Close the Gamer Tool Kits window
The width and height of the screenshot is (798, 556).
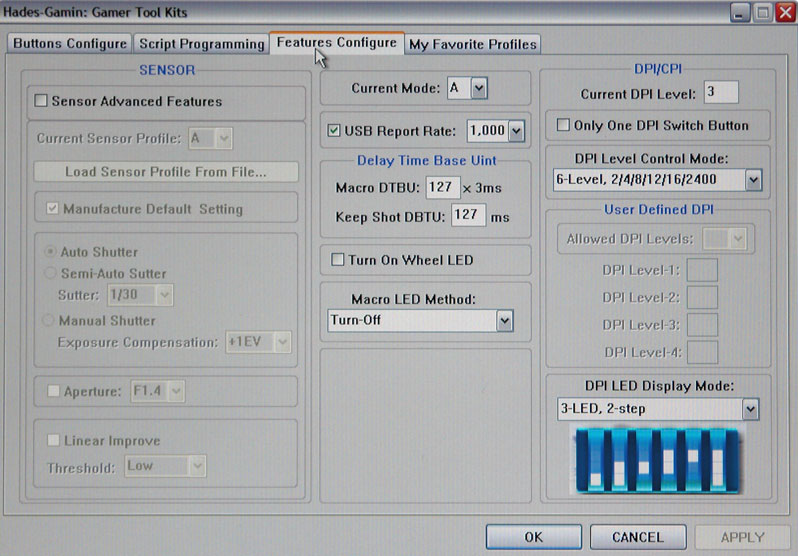pyautogui.click(x=785, y=12)
